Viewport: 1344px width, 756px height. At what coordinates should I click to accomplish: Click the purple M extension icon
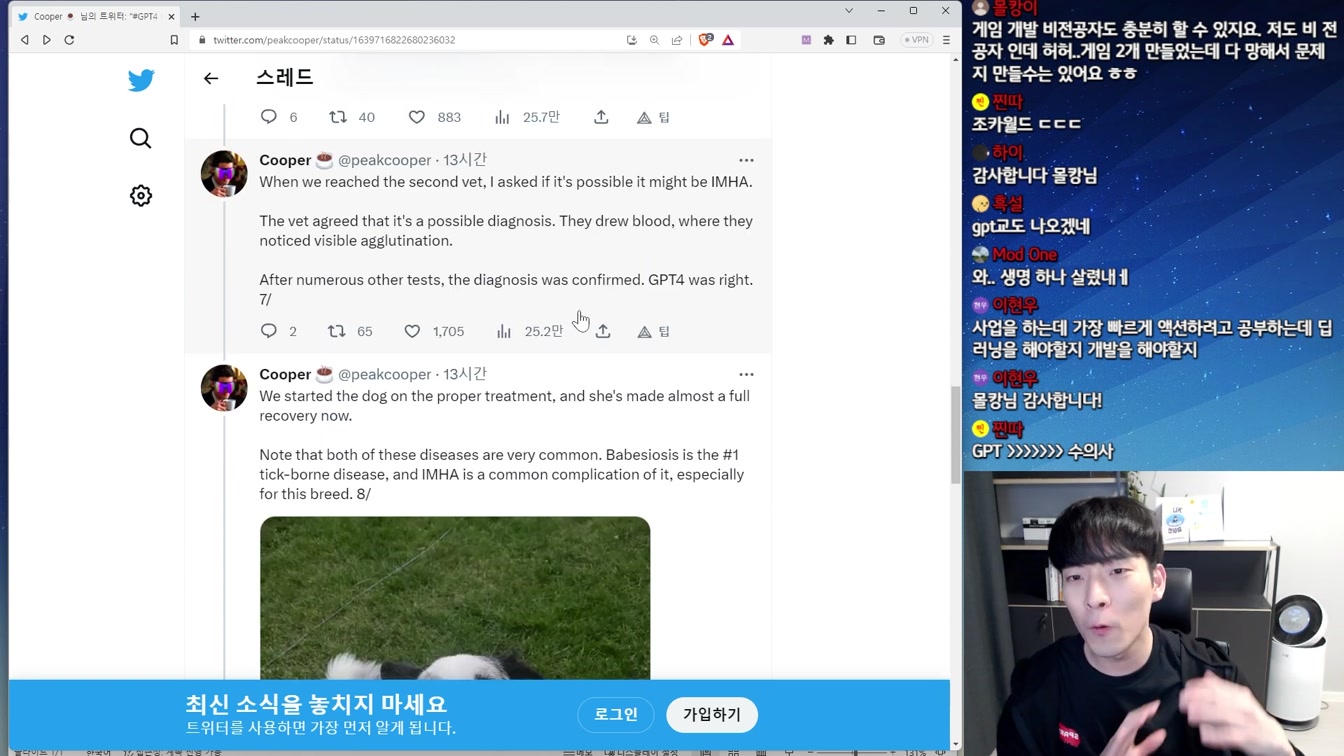pyautogui.click(x=806, y=40)
